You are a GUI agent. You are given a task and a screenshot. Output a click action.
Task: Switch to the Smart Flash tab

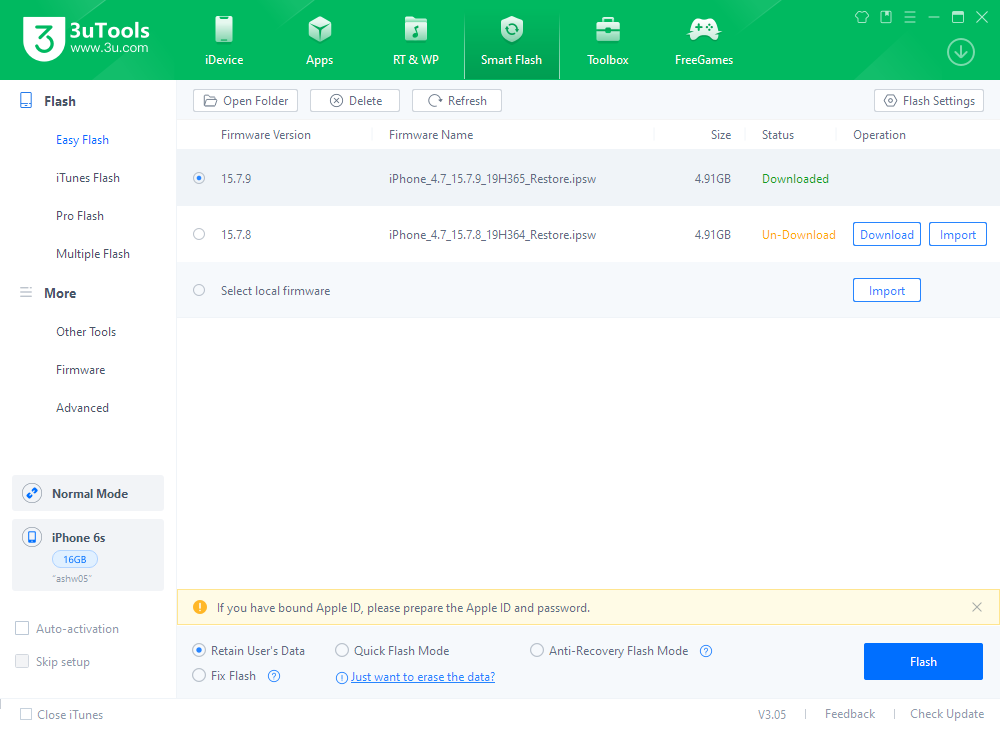click(511, 41)
